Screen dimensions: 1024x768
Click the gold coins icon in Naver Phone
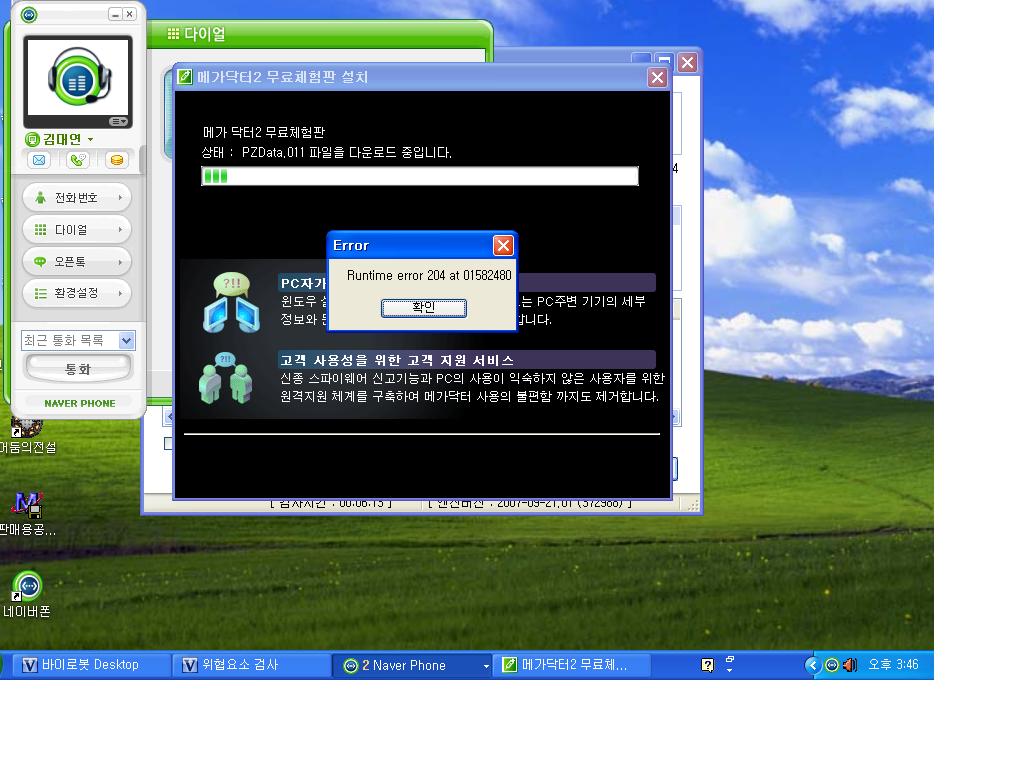pos(117,160)
